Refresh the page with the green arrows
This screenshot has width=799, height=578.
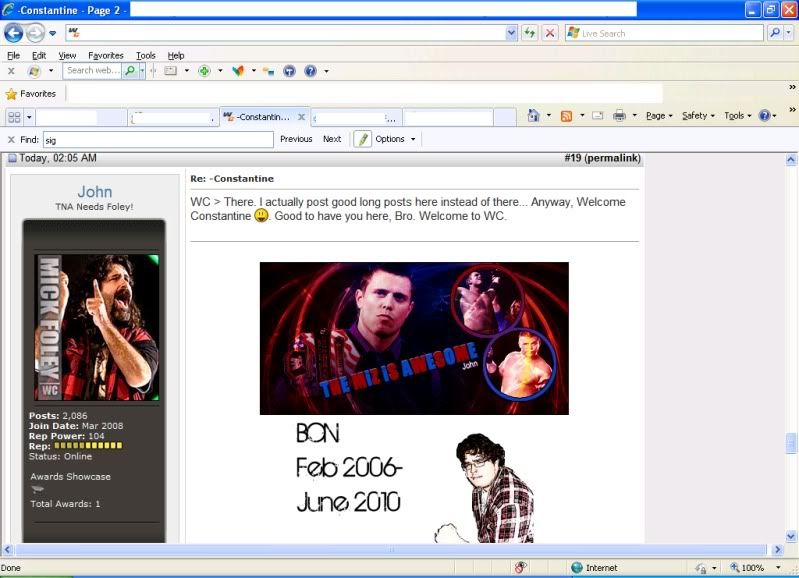(x=529, y=33)
